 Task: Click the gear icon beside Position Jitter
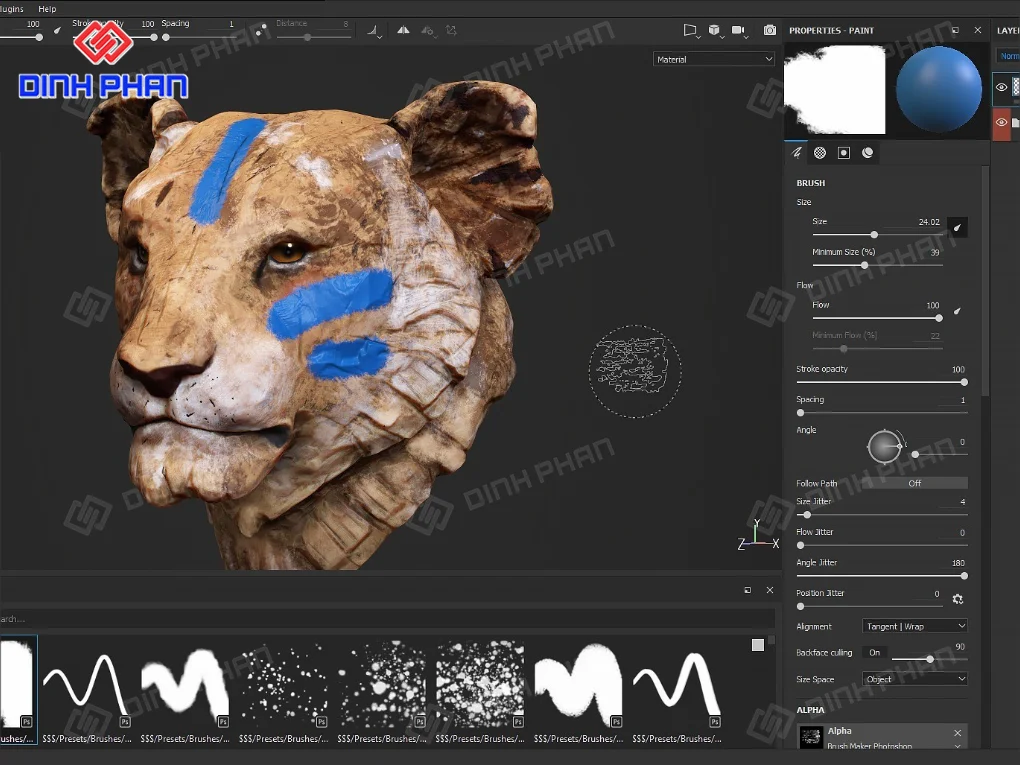click(957, 596)
